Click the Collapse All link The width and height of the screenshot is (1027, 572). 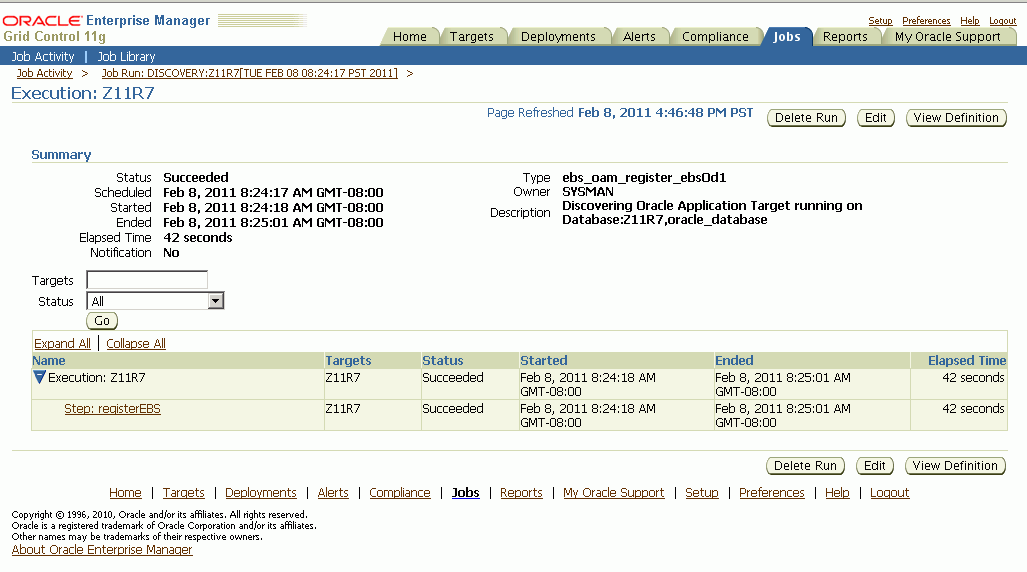136,343
